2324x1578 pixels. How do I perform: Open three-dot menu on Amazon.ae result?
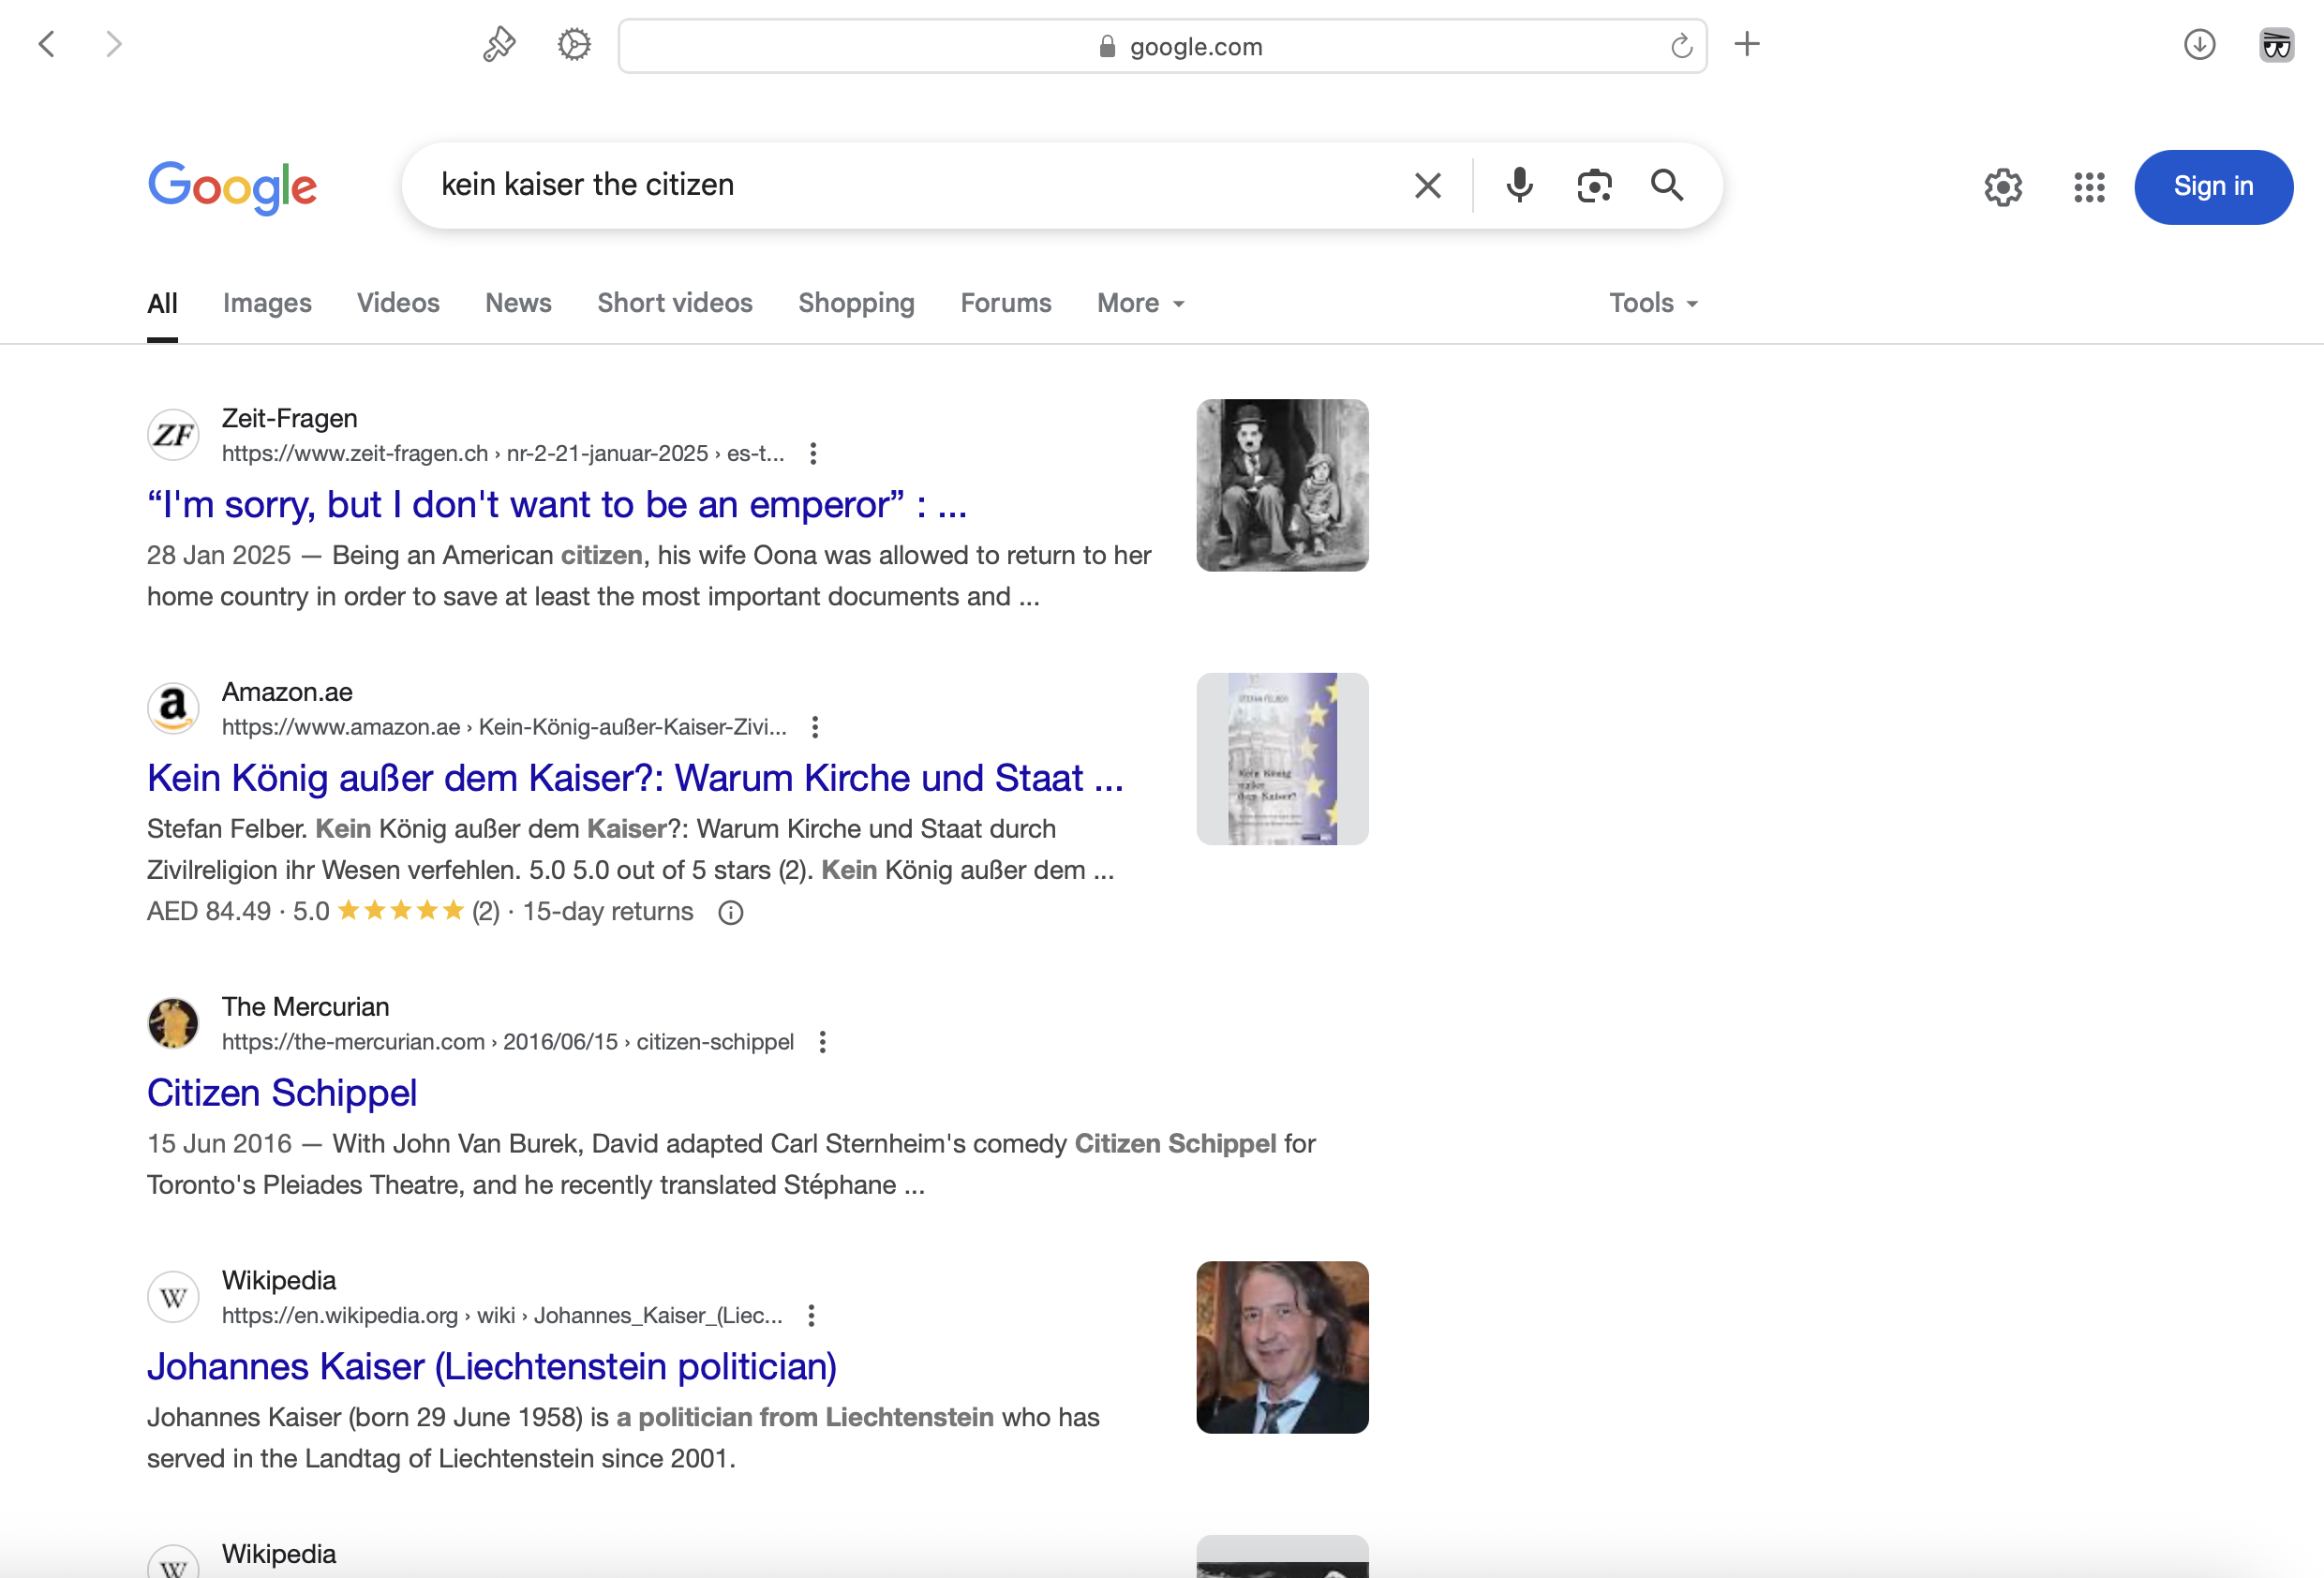point(815,727)
